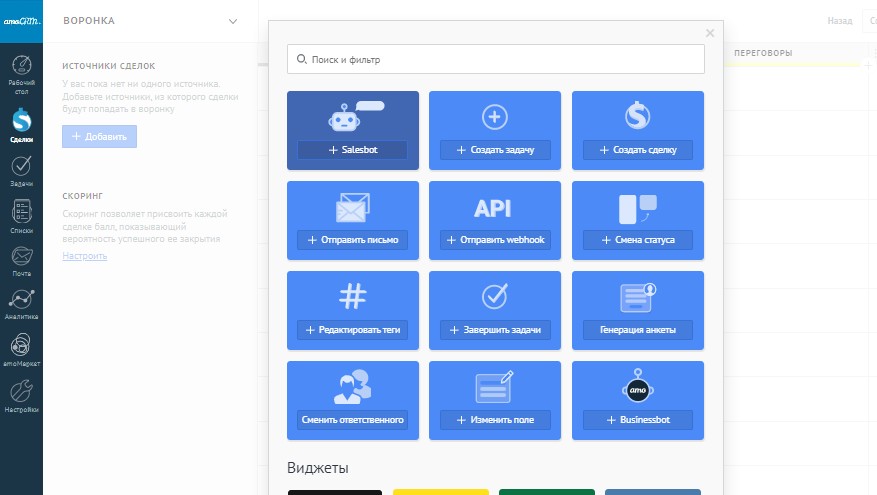Expand the Воронка dropdown chevron

click(233, 21)
